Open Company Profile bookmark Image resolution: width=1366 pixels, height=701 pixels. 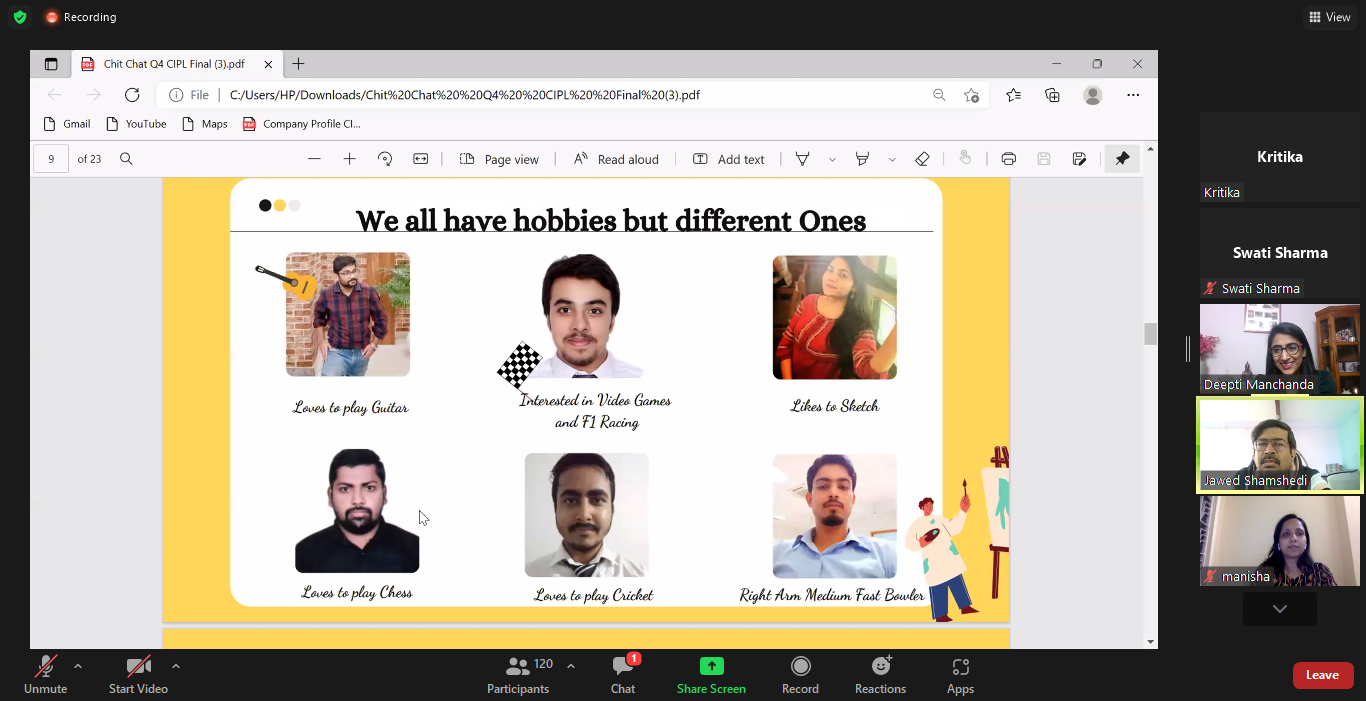point(301,124)
